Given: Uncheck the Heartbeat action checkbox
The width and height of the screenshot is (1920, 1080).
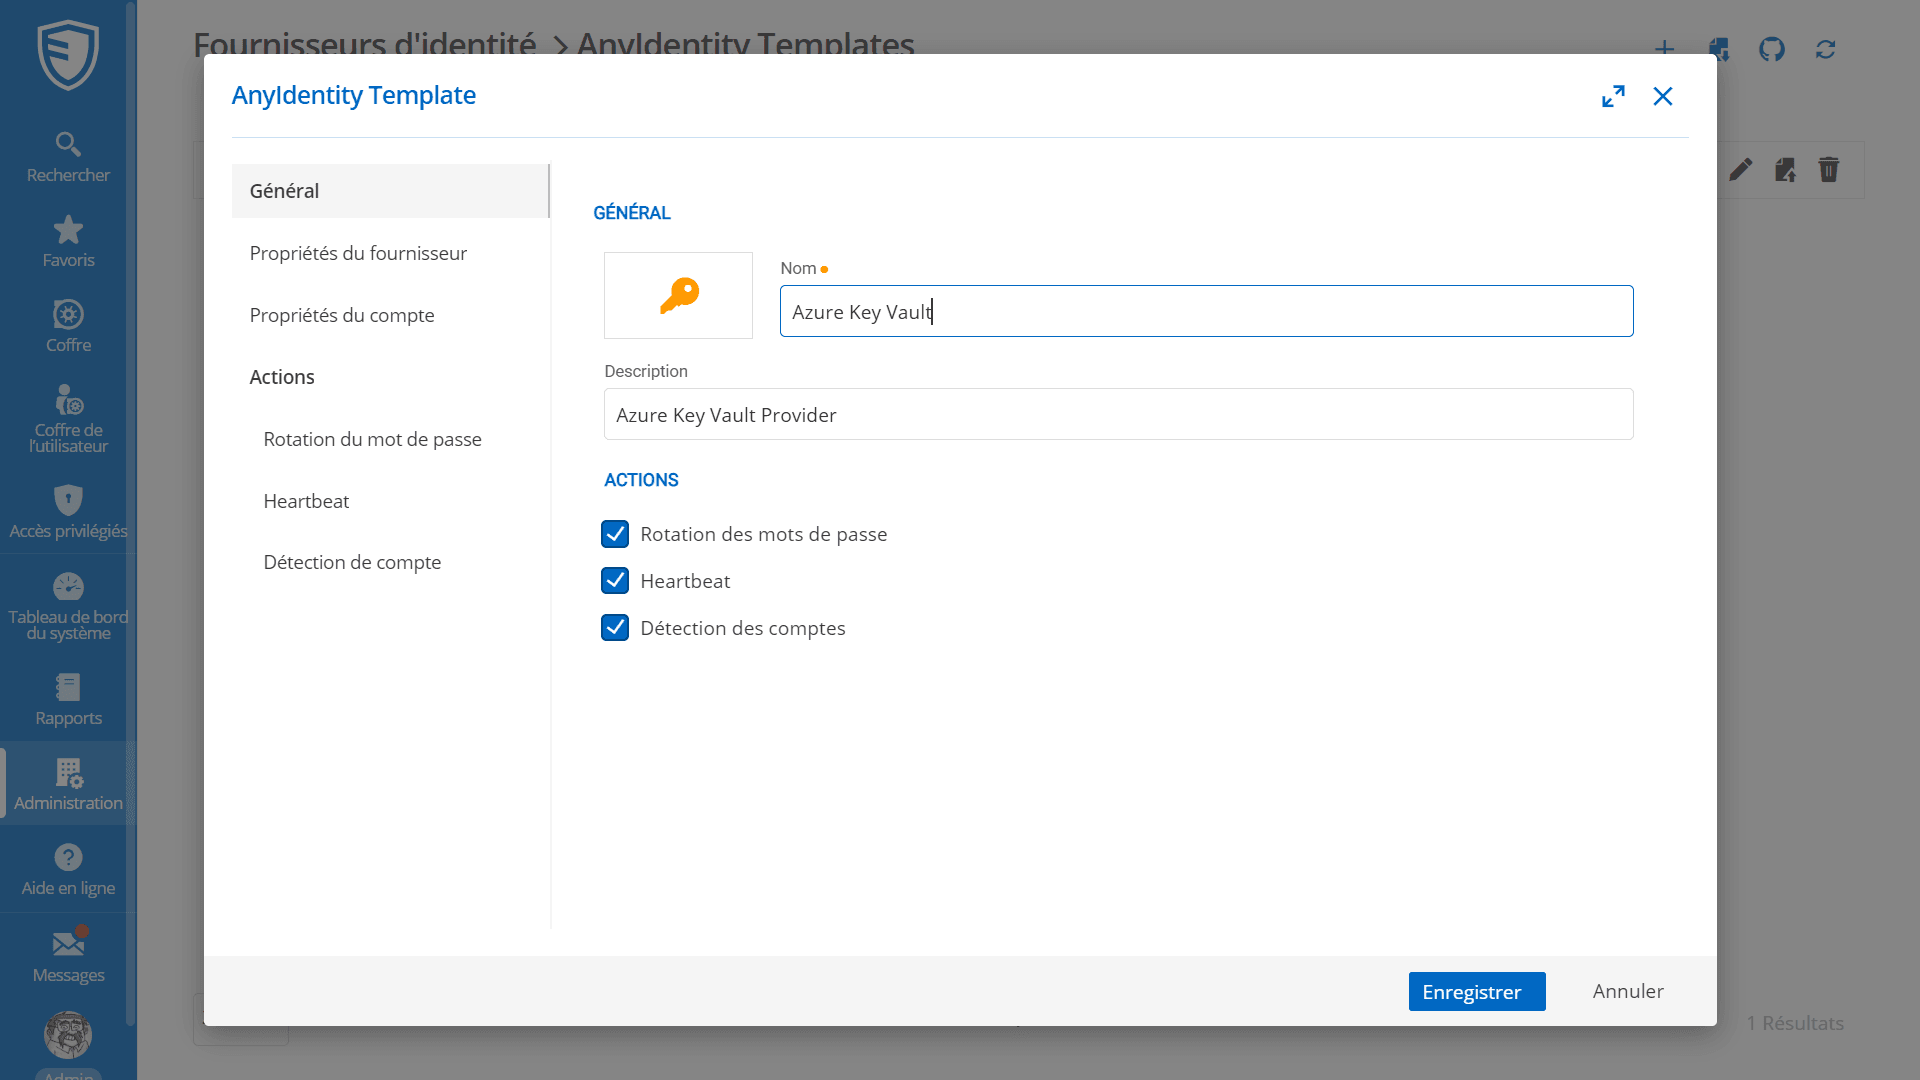Looking at the screenshot, I should click(x=615, y=581).
